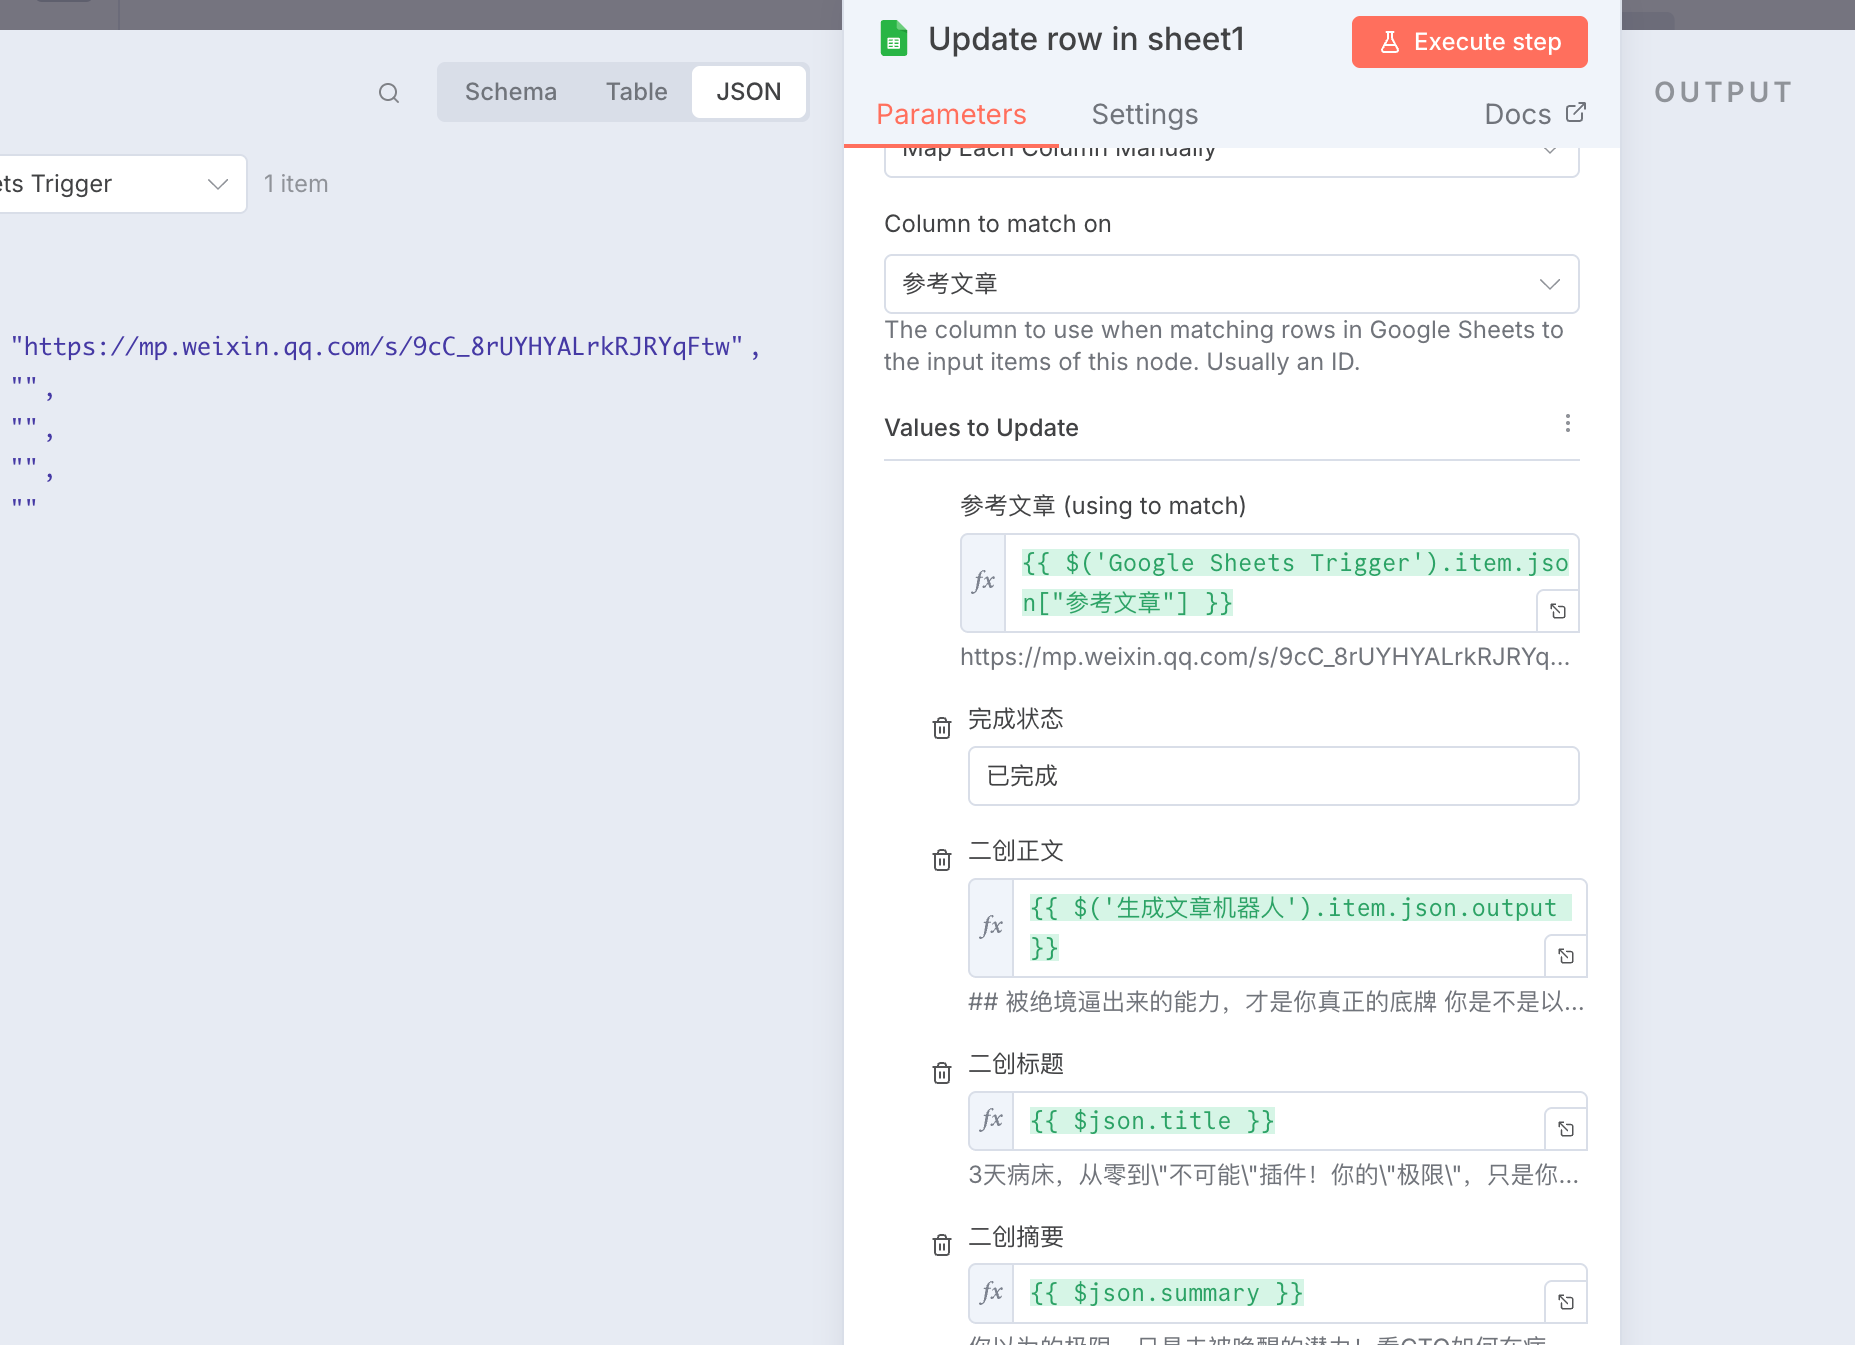
Task: Open the Docs link
Action: pyautogui.click(x=1535, y=114)
